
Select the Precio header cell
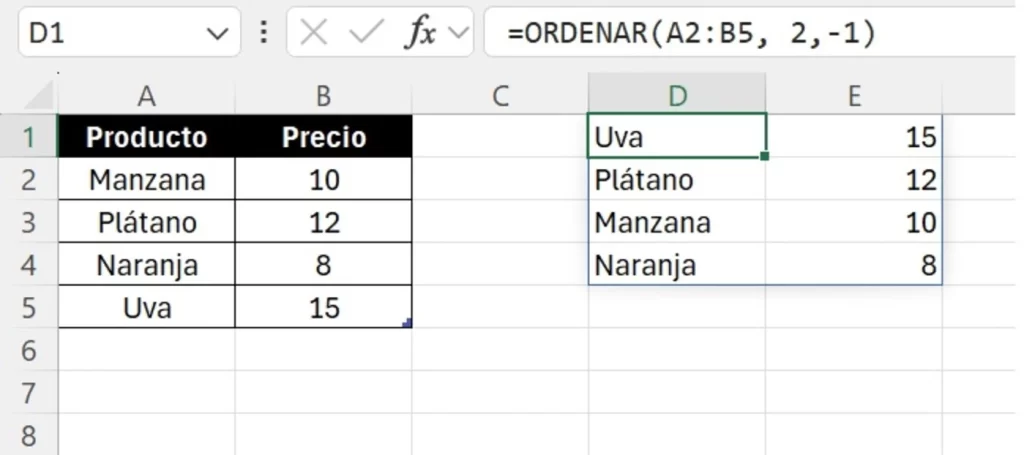324,137
